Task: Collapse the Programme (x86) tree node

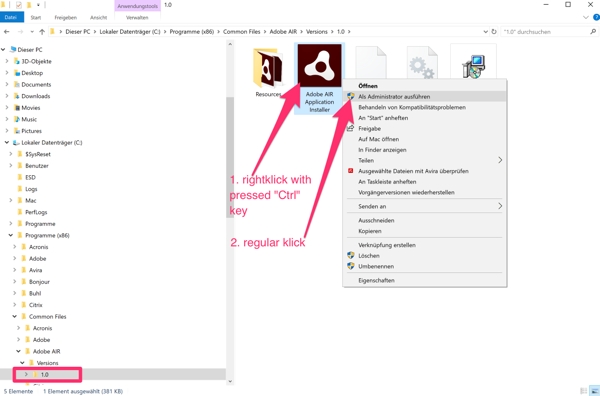Action: 11,235
